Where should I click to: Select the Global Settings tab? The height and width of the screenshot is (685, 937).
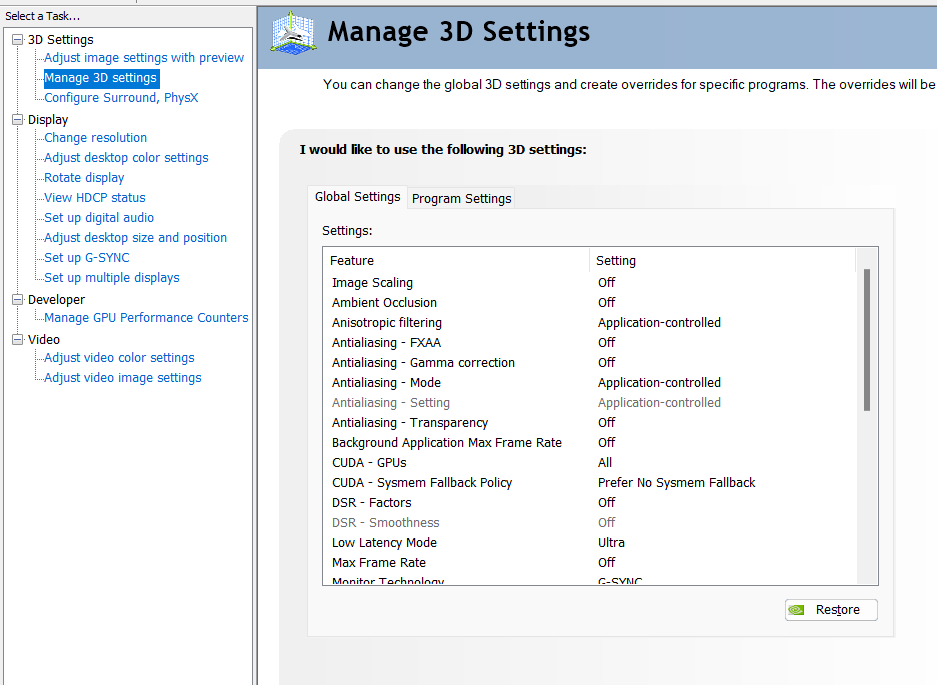point(357,197)
